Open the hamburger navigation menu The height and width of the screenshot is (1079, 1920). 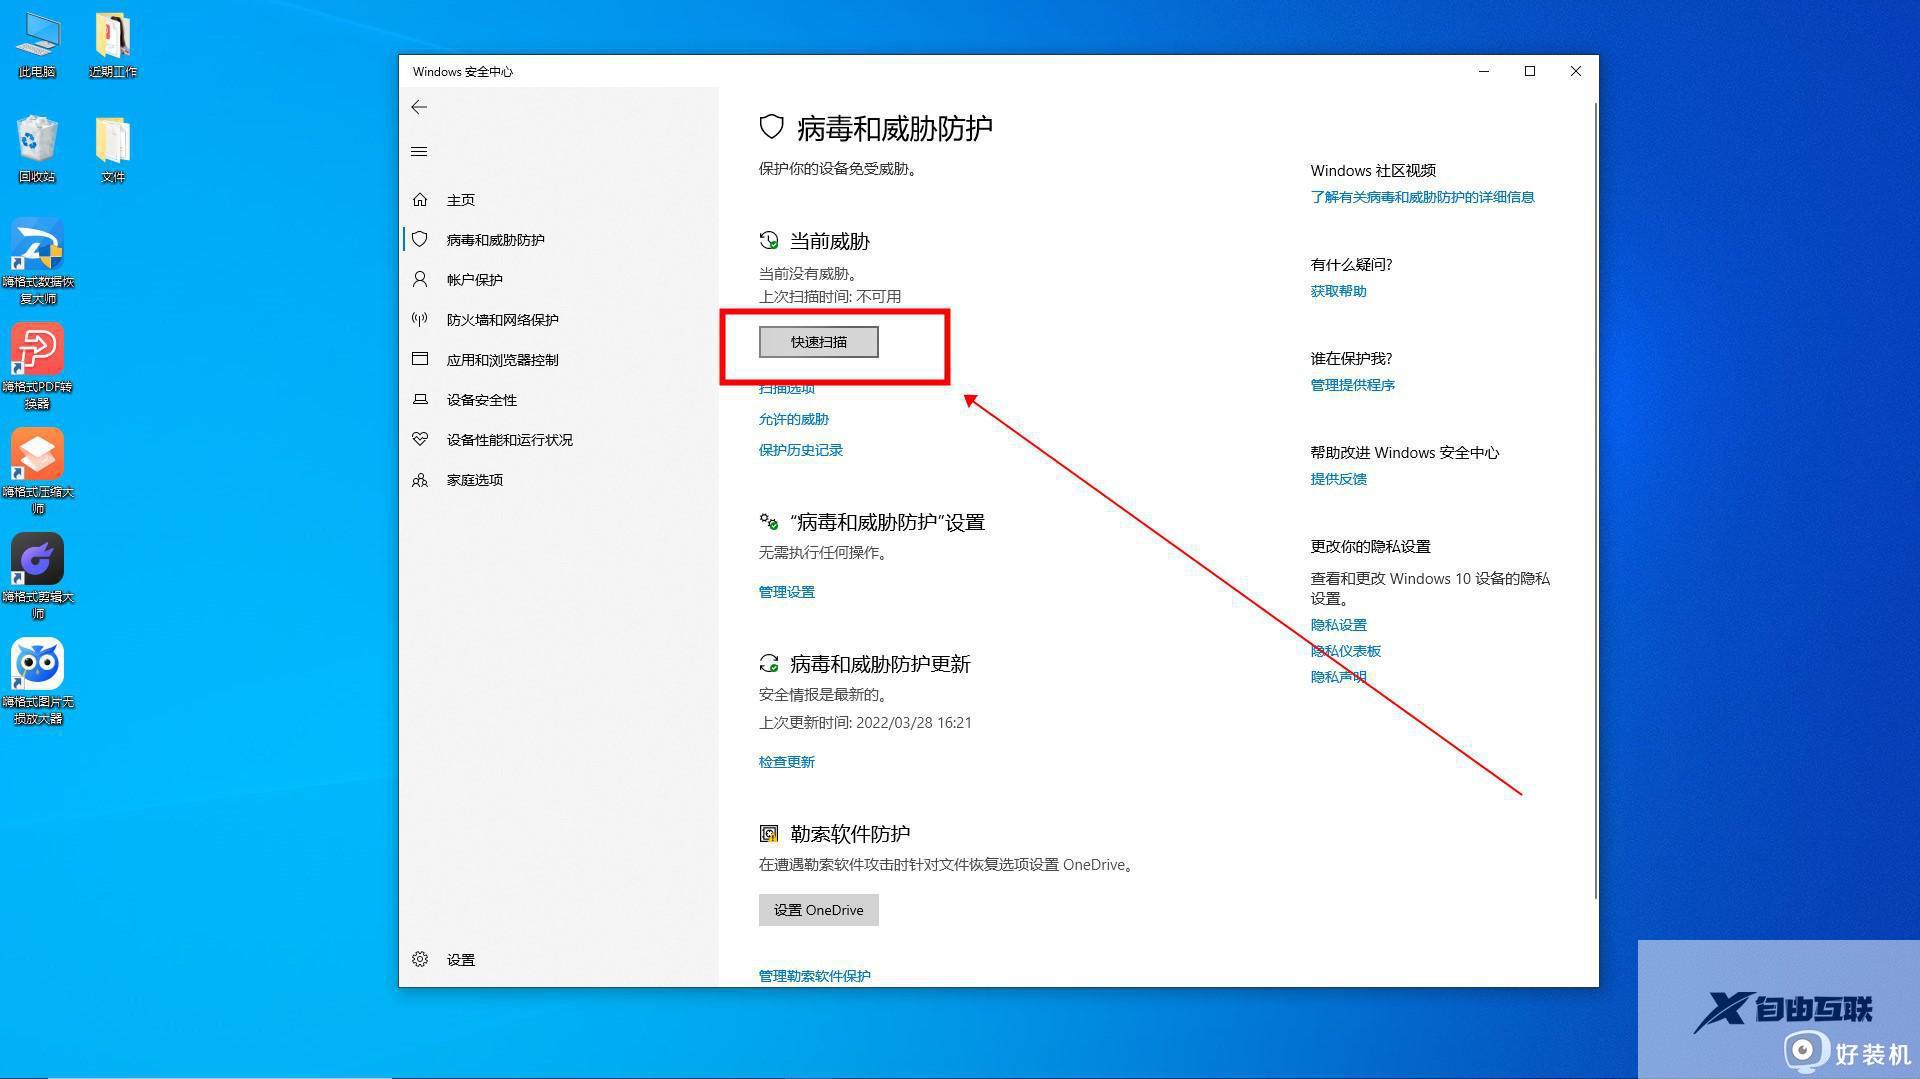pyautogui.click(x=419, y=152)
